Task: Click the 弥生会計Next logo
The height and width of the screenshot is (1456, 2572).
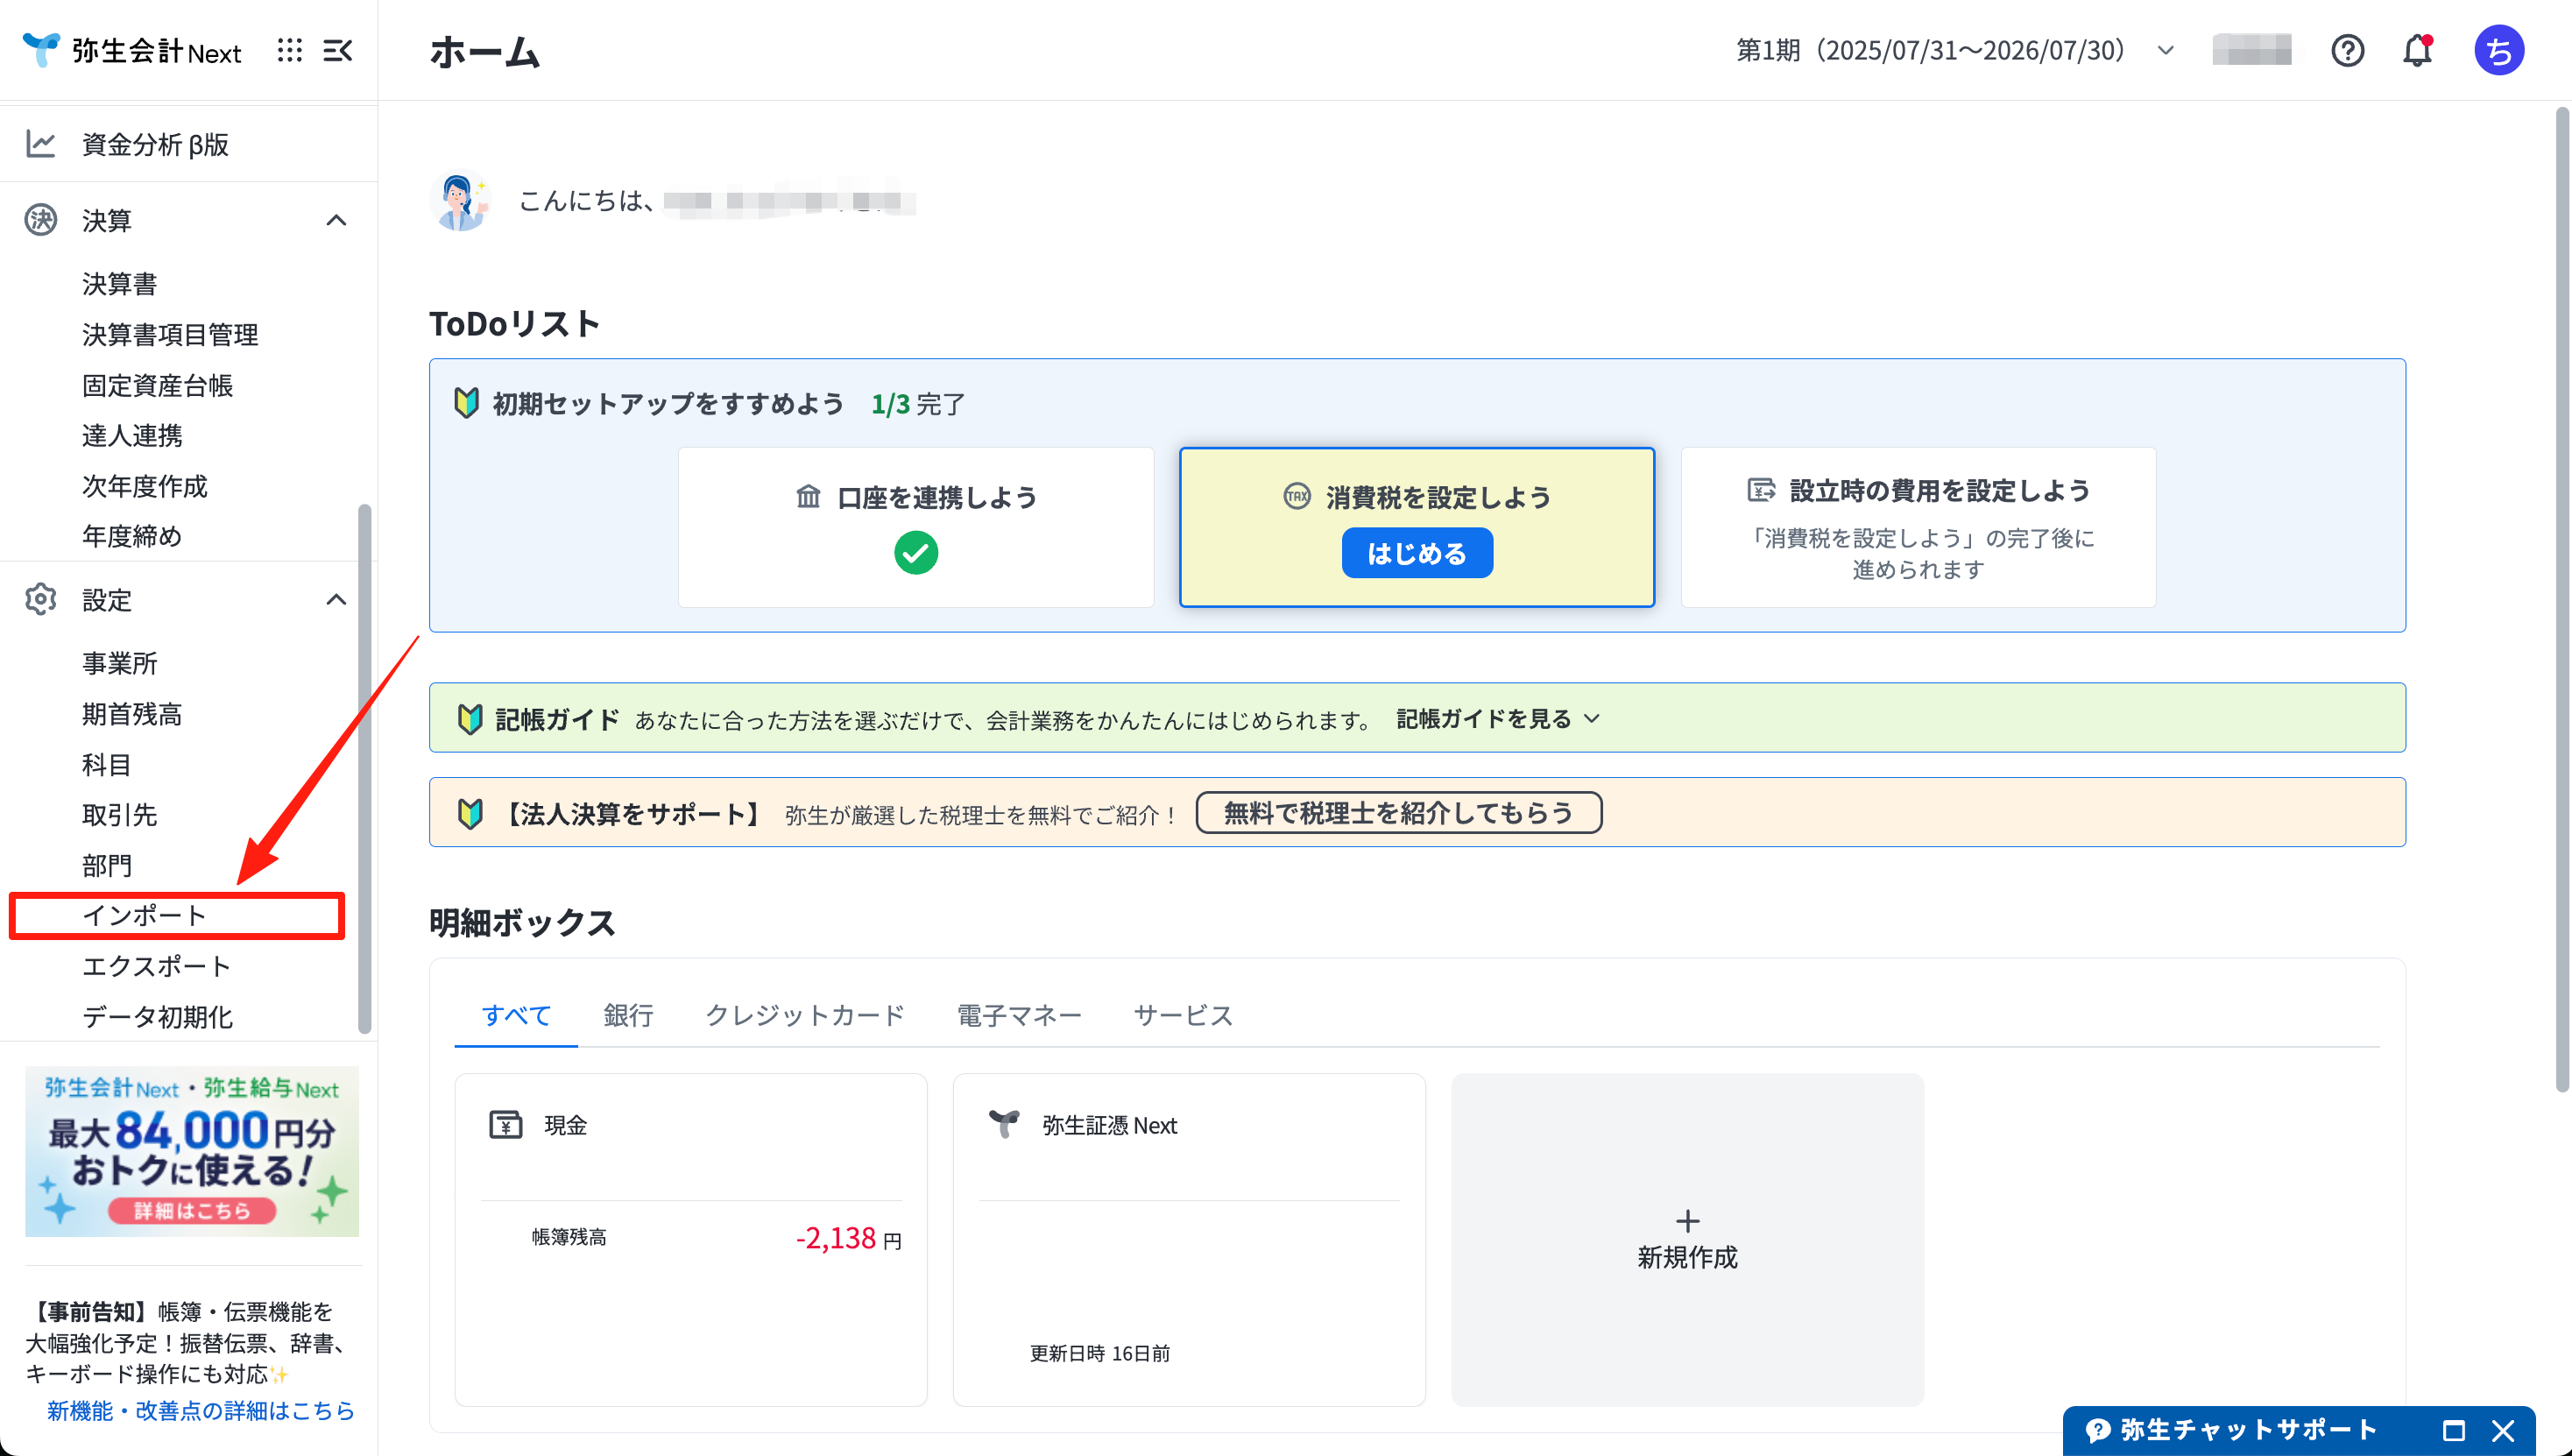Action: click(x=132, y=50)
